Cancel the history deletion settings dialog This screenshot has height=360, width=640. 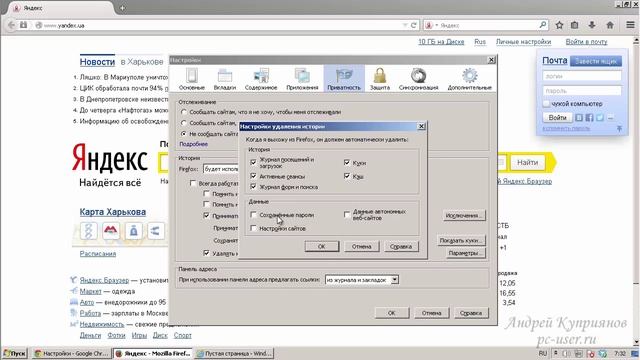pyautogui.click(x=361, y=246)
